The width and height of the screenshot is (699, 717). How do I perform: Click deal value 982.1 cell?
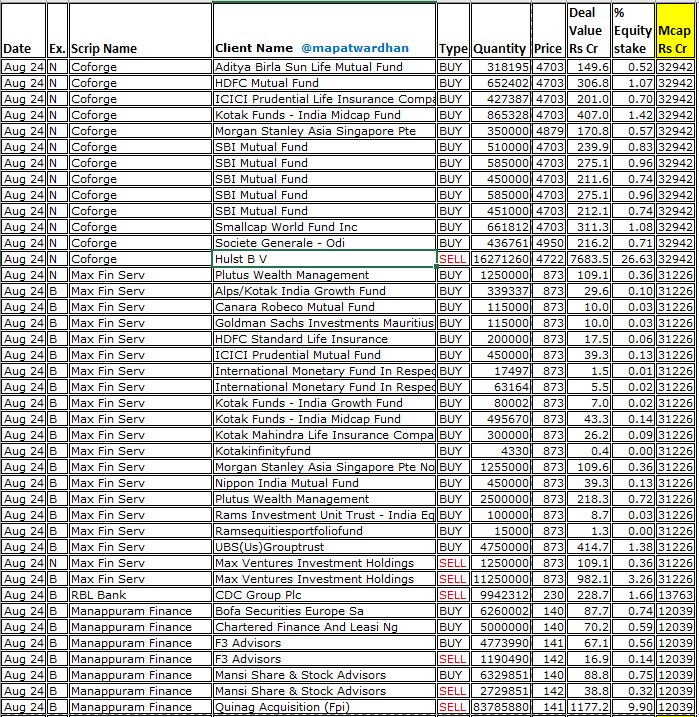click(589, 579)
